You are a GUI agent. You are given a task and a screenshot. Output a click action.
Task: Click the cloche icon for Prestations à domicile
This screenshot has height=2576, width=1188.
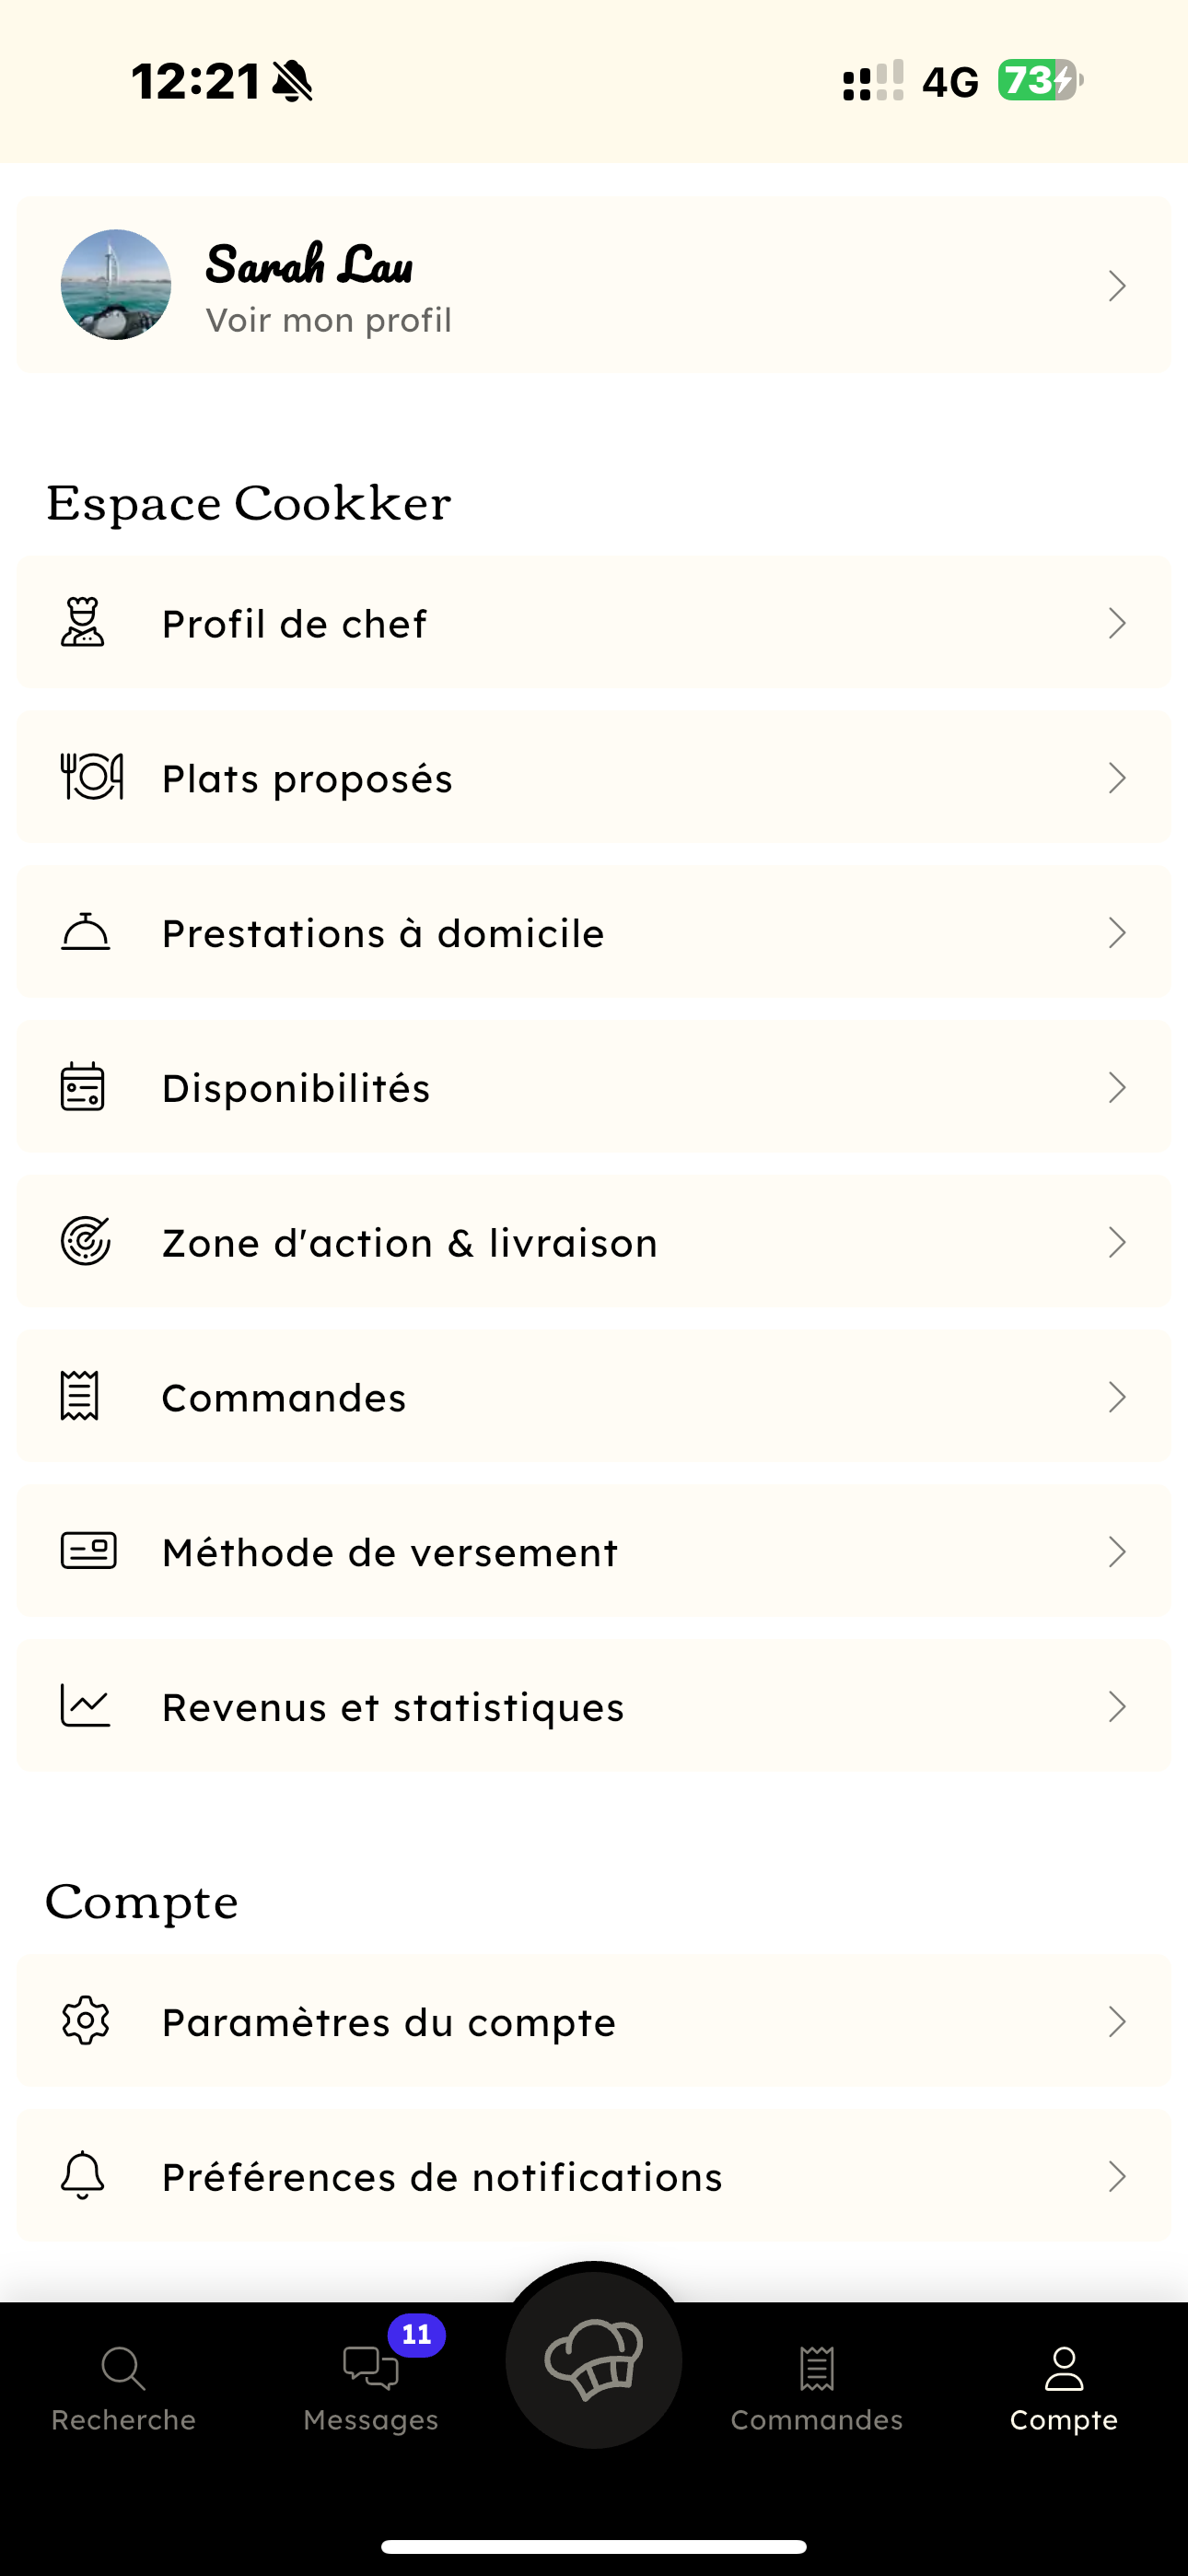click(x=85, y=932)
